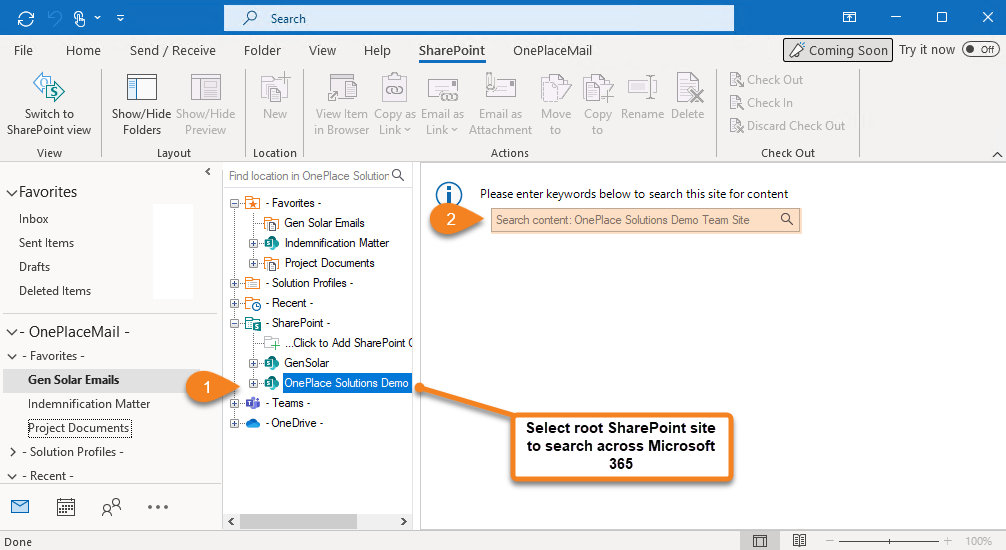Viewport: 1006px width, 550px height.
Task: Click the tree horizontal scrollbar right arrow
Action: [404, 521]
